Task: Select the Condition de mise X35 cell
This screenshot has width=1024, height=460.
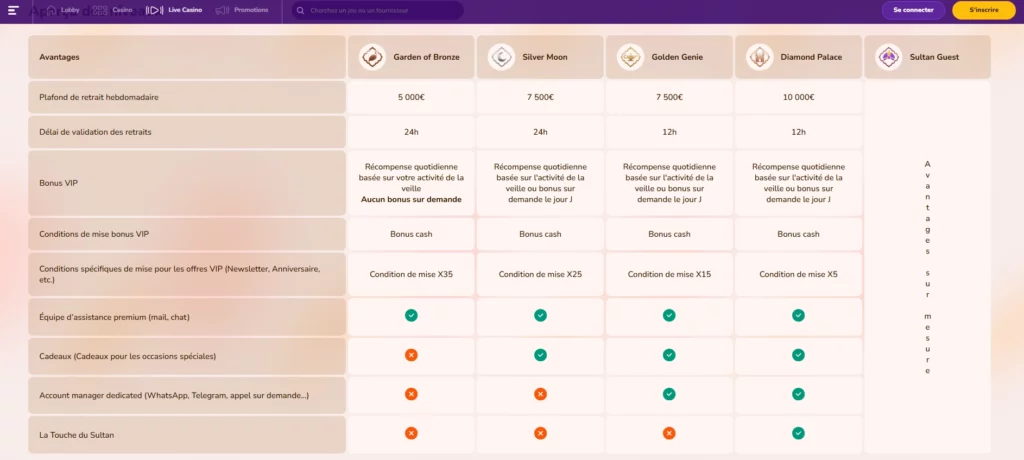Action: (411, 274)
